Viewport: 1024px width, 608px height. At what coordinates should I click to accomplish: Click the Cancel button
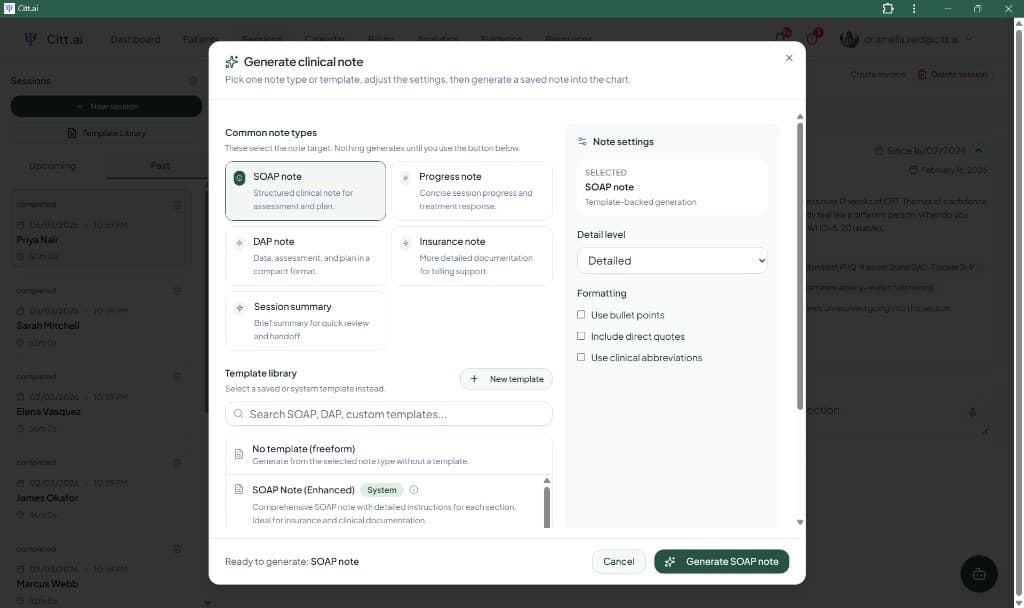coord(618,562)
